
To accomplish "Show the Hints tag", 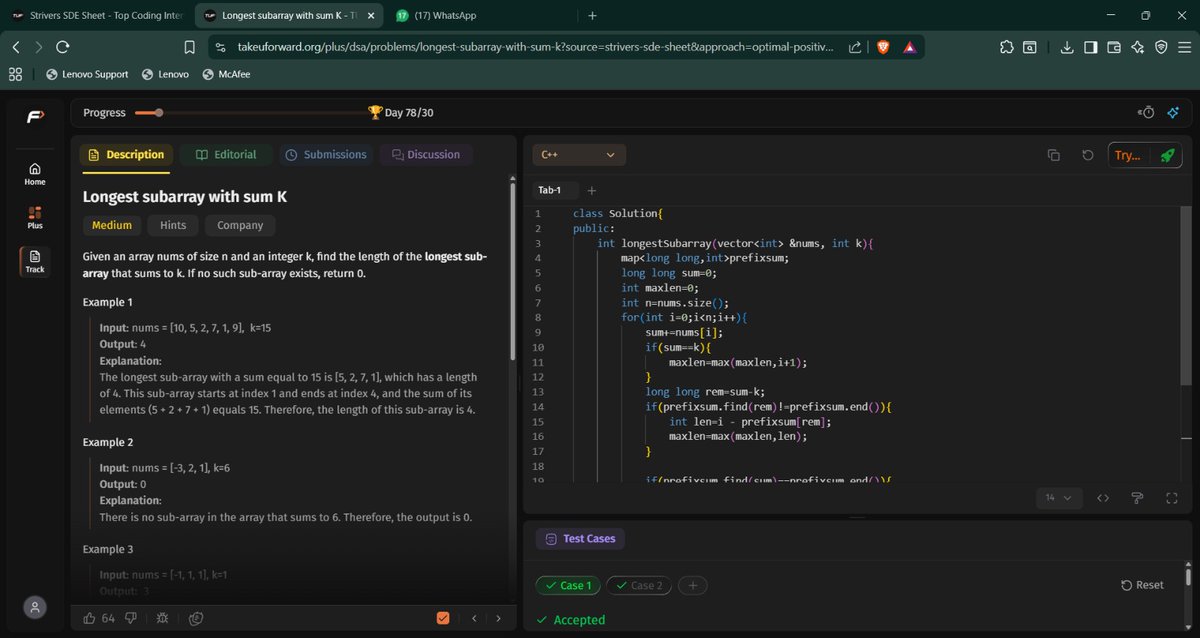I will 173,225.
